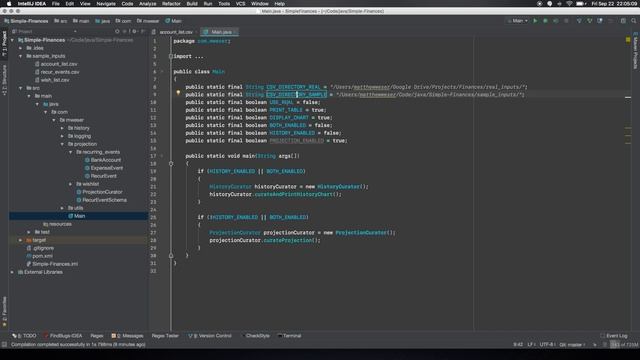Fold the main method at line 18 marker
The width and height of the screenshot is (640, 360).
[171, 163]
